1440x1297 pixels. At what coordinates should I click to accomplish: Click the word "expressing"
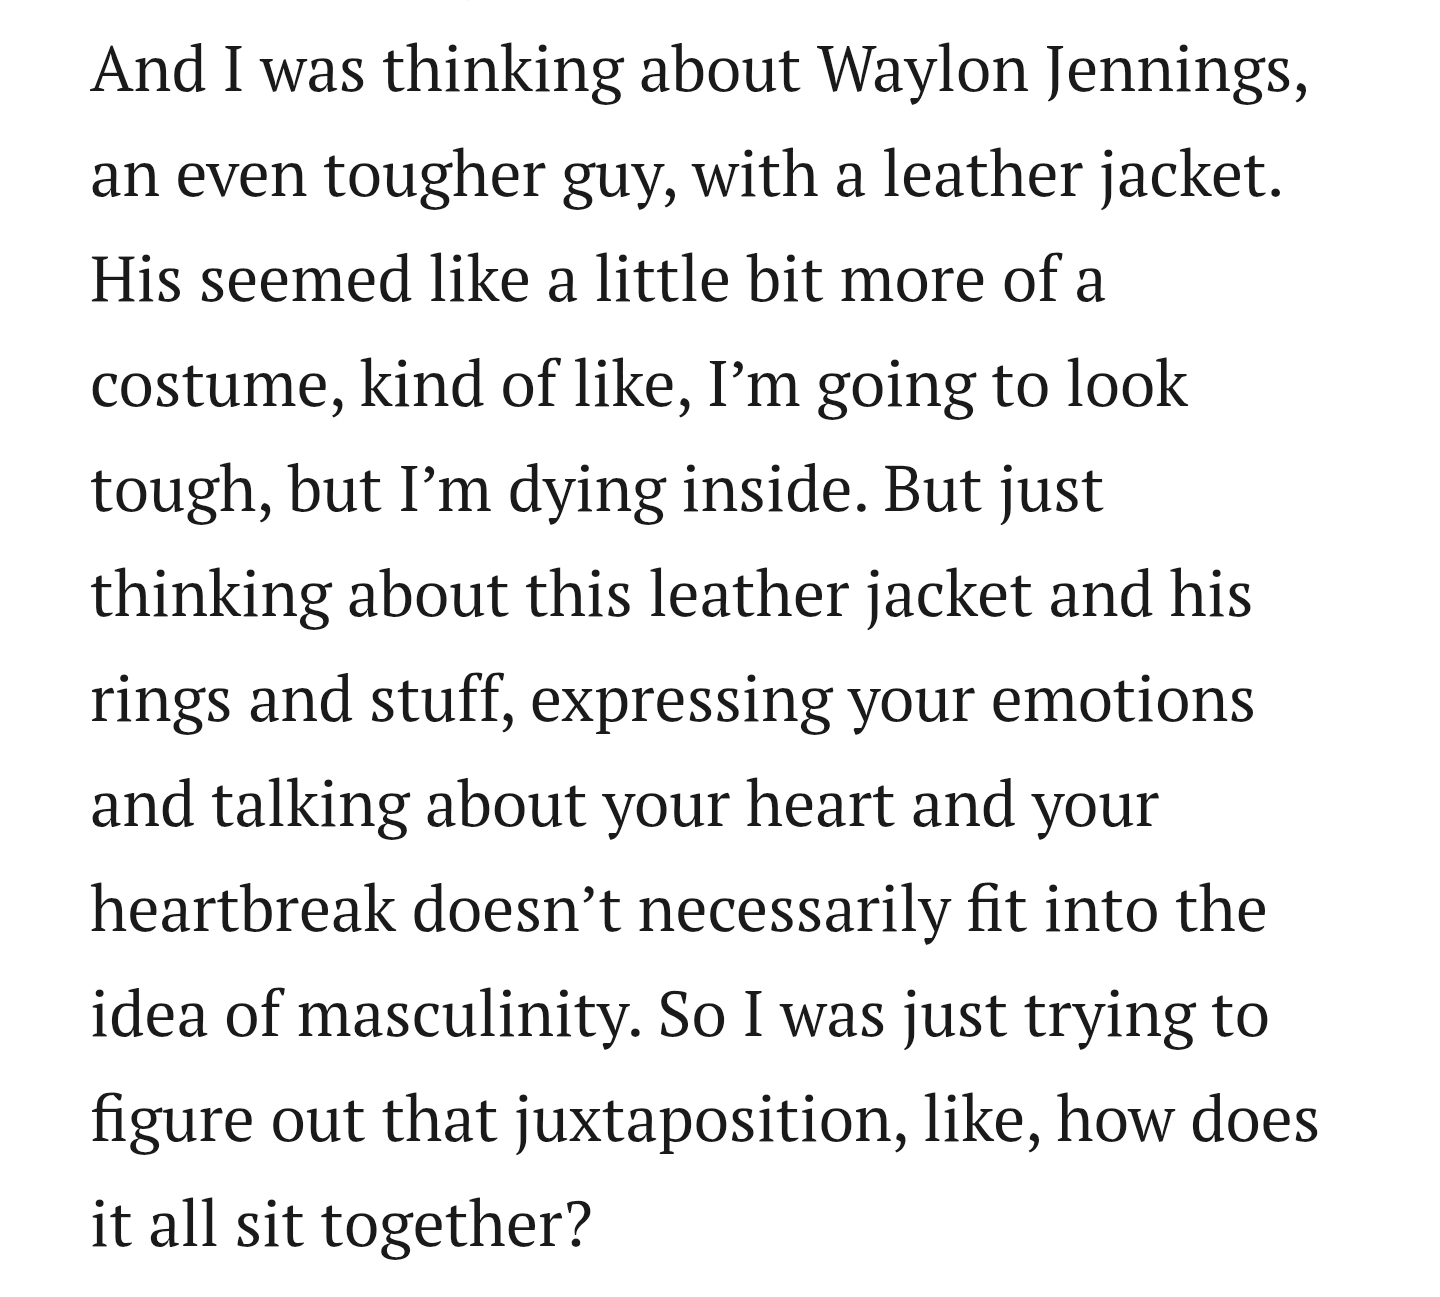680,700
